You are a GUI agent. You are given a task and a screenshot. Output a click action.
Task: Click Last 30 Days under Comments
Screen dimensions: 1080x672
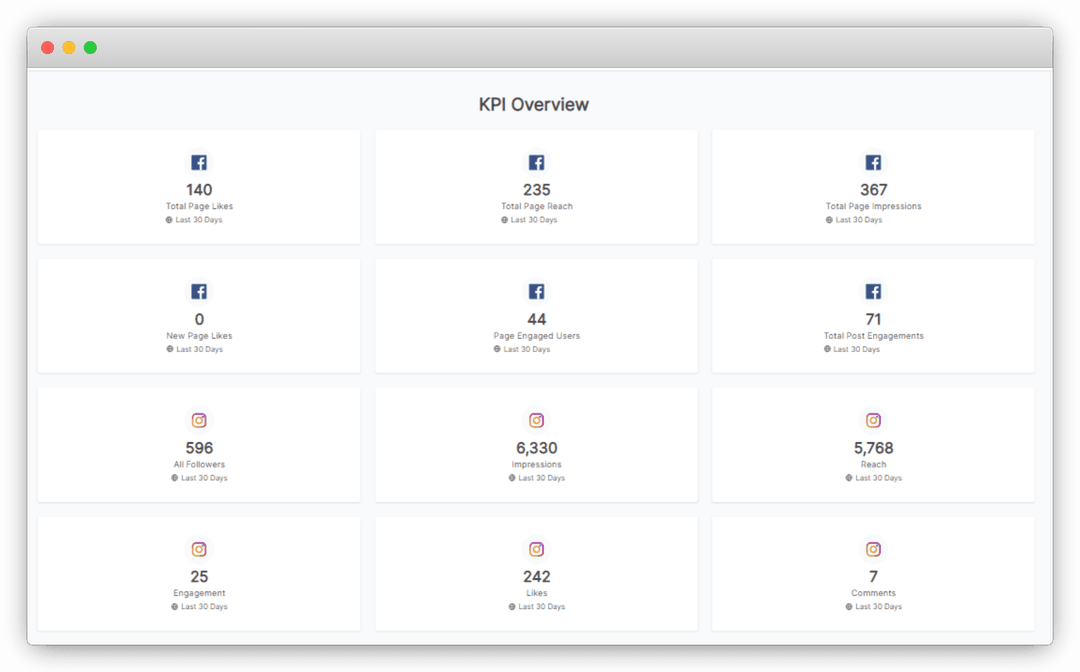[x=878, y=607]
